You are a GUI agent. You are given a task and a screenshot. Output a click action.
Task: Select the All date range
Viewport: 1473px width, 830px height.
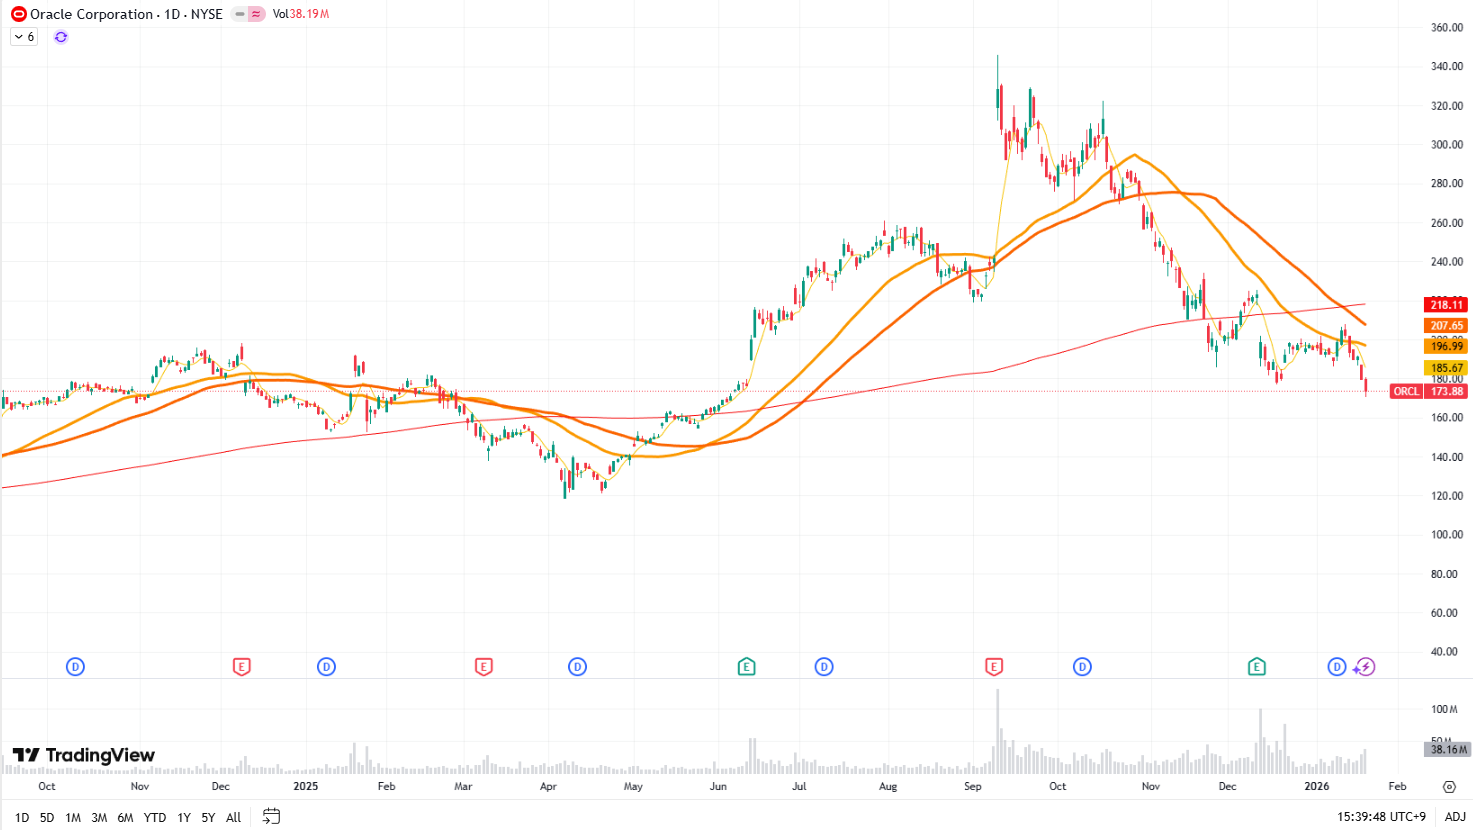point(234,817)
